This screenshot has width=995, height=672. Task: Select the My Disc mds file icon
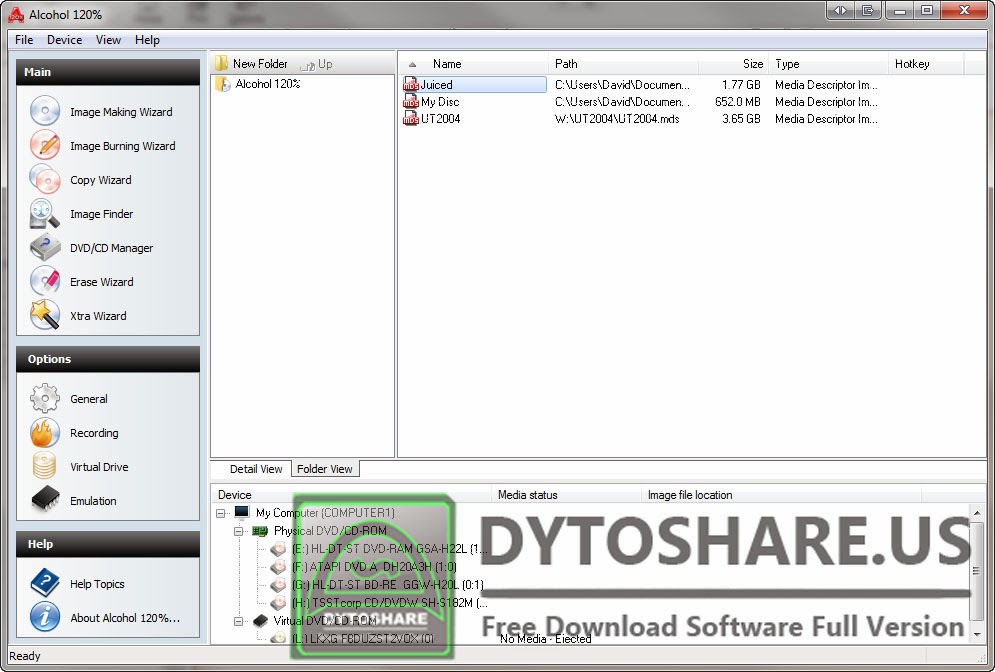coord(411,102)
